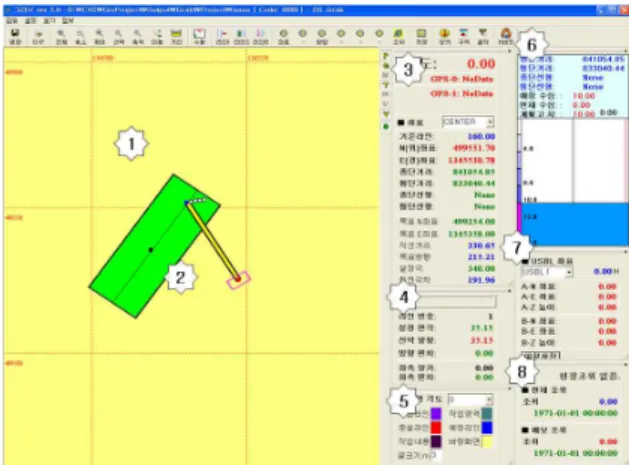Click the third round olive toolbar icon
629x465 pixels.
(322, 34)
